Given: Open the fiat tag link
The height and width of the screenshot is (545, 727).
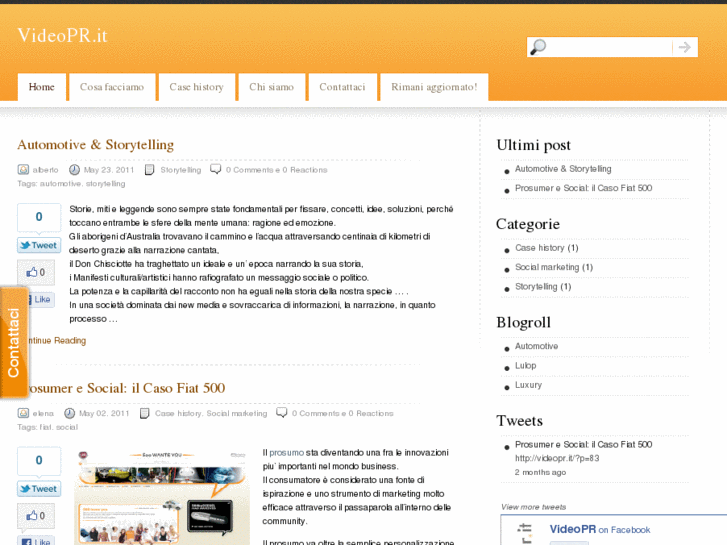Looking at the screenshot, I should (x=45, y=427).
